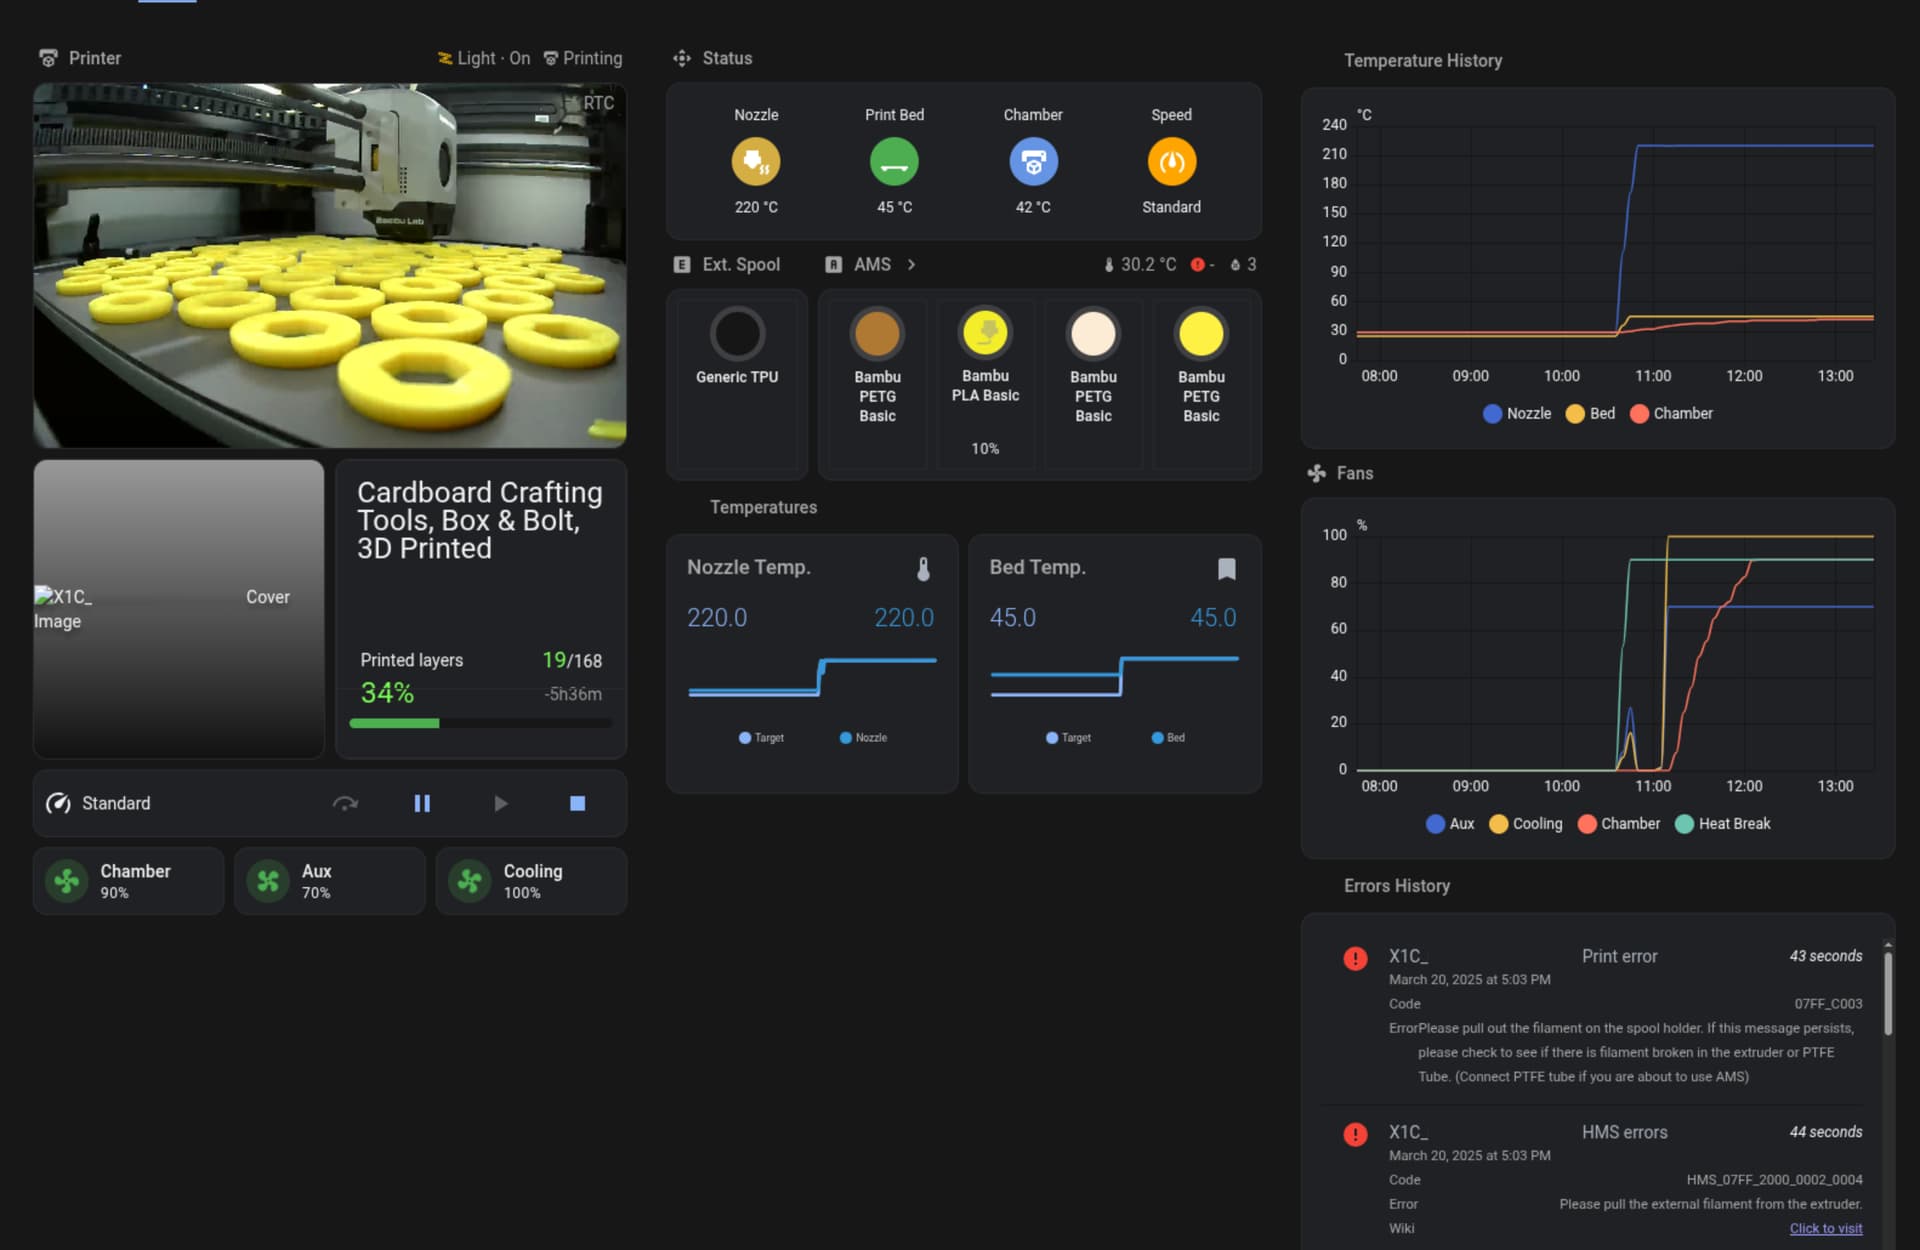Open the Click to visit wiki link
Screen dimensions: 1920x1250
pos(1825,1228)
